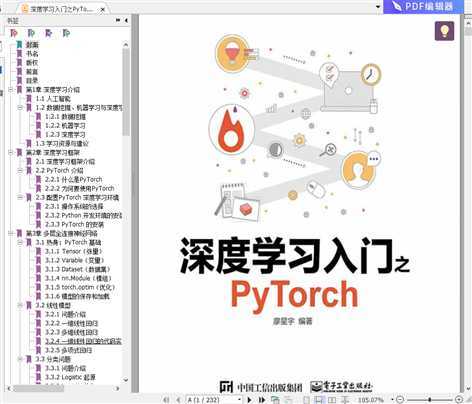Click the zoom slider handle

point(430,399)
